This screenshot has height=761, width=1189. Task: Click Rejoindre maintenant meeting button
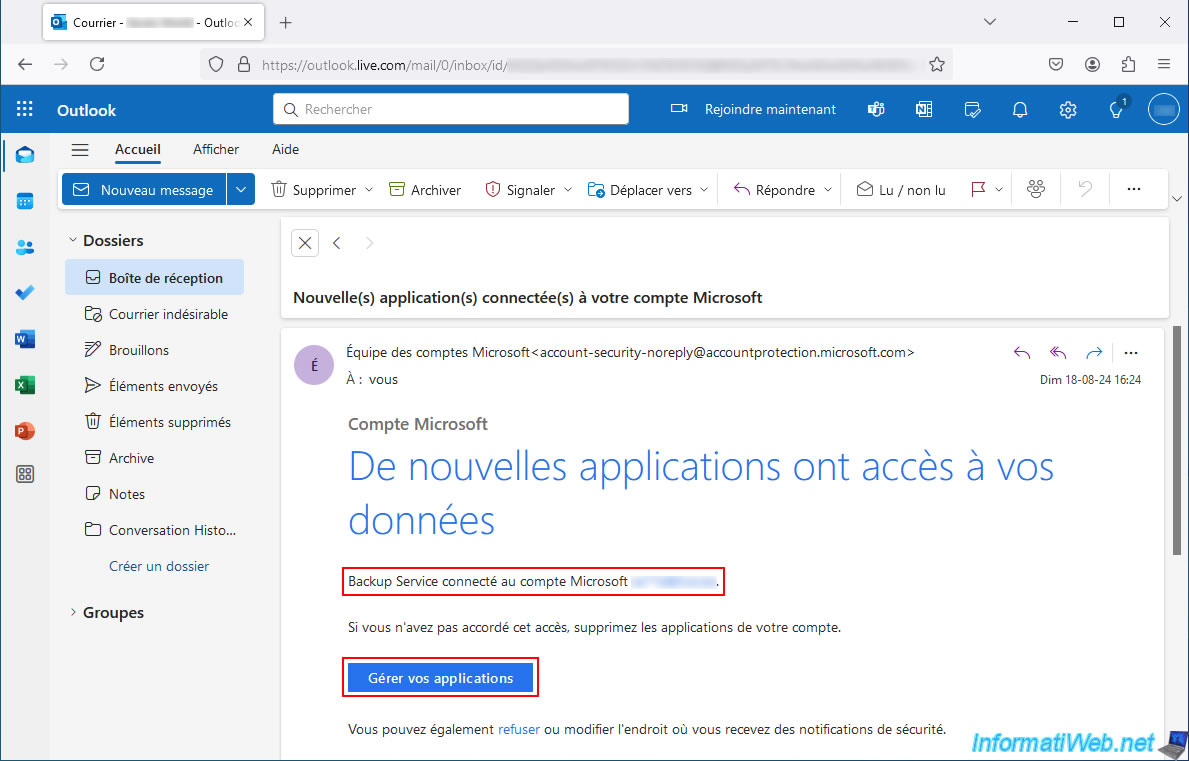click(753, 109)
